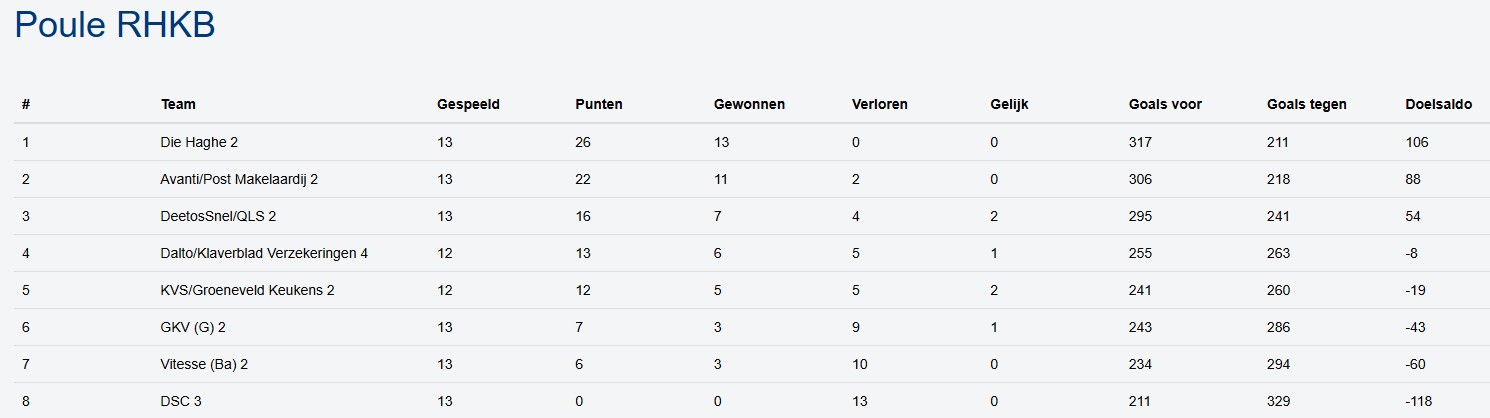Screen dimensions: 1490x418
Task: Click the Poule RHKB heading
Action: pos(115,26)
